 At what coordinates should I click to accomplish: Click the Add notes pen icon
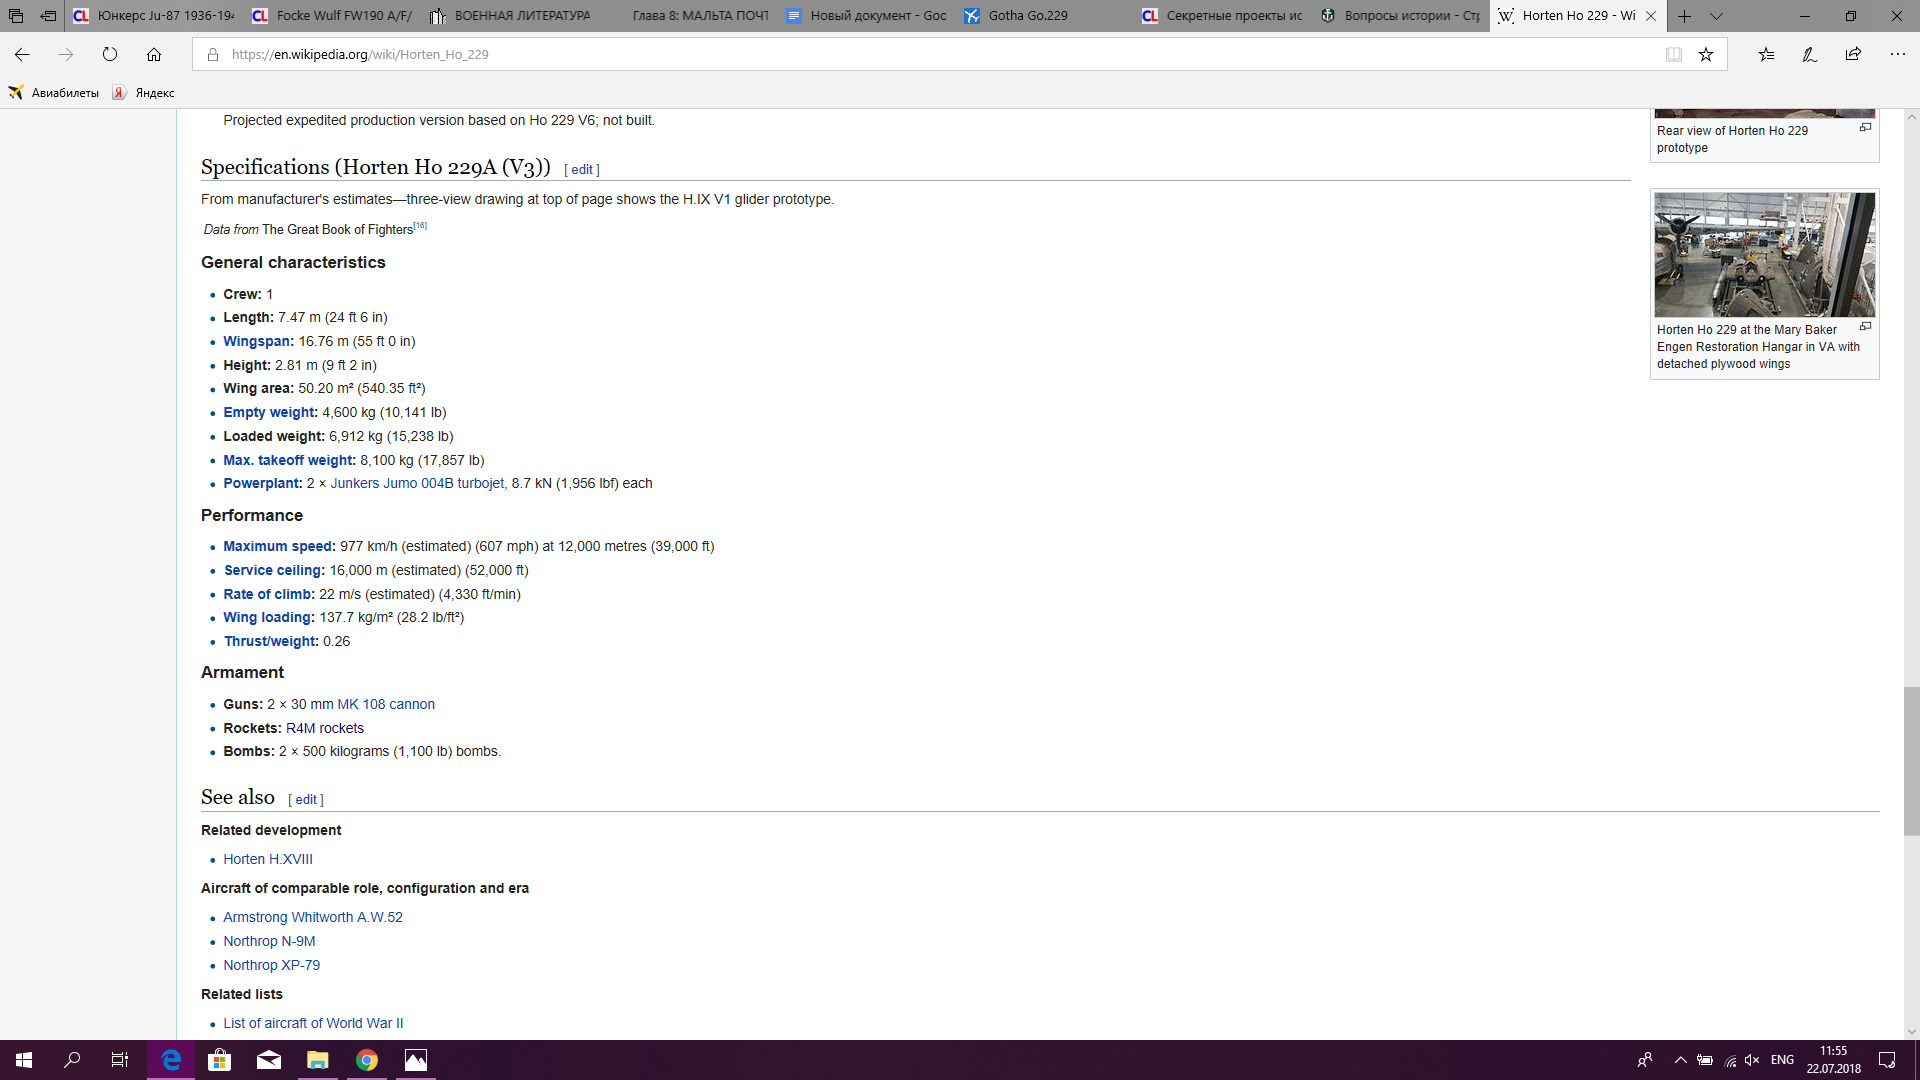coord(1809,54)
